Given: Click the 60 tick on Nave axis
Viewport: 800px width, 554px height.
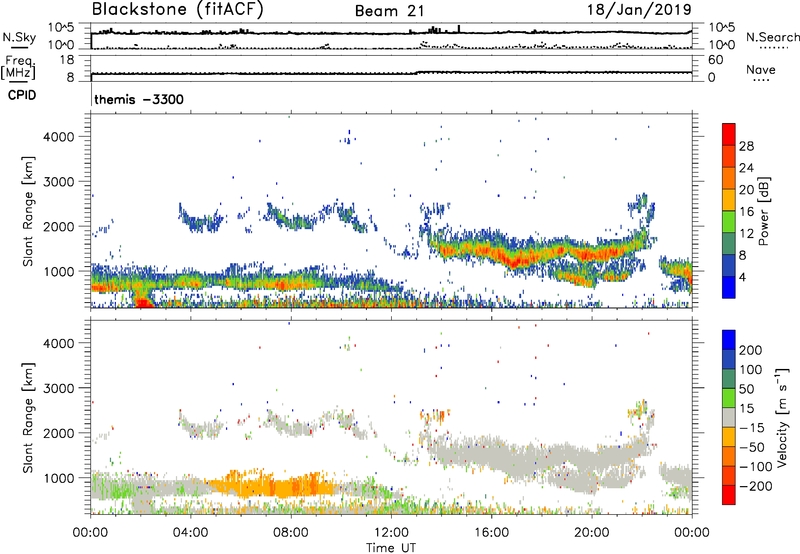Looking at the screenshot, I should 716,60.
